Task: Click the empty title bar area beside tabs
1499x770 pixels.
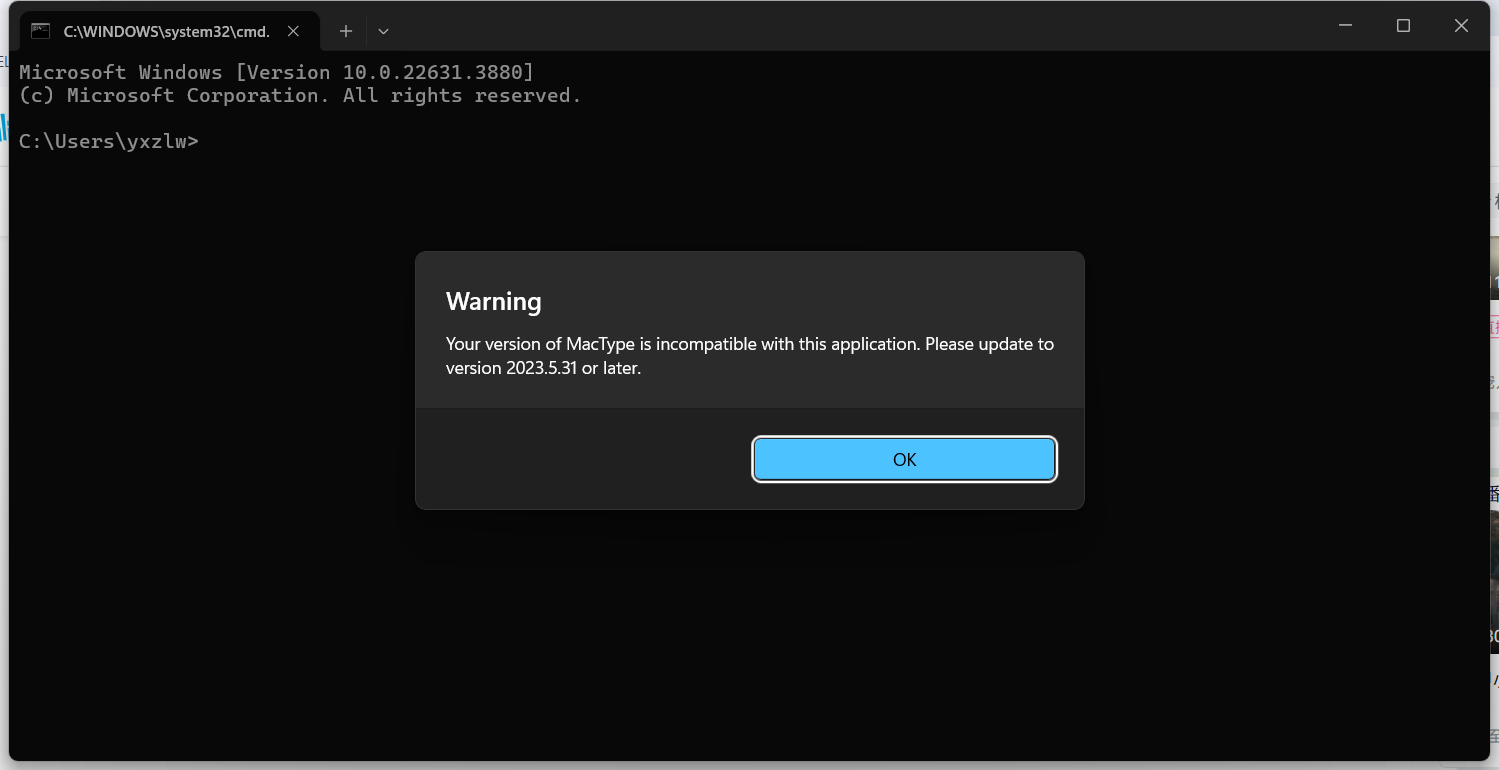Action: (850, 30)
